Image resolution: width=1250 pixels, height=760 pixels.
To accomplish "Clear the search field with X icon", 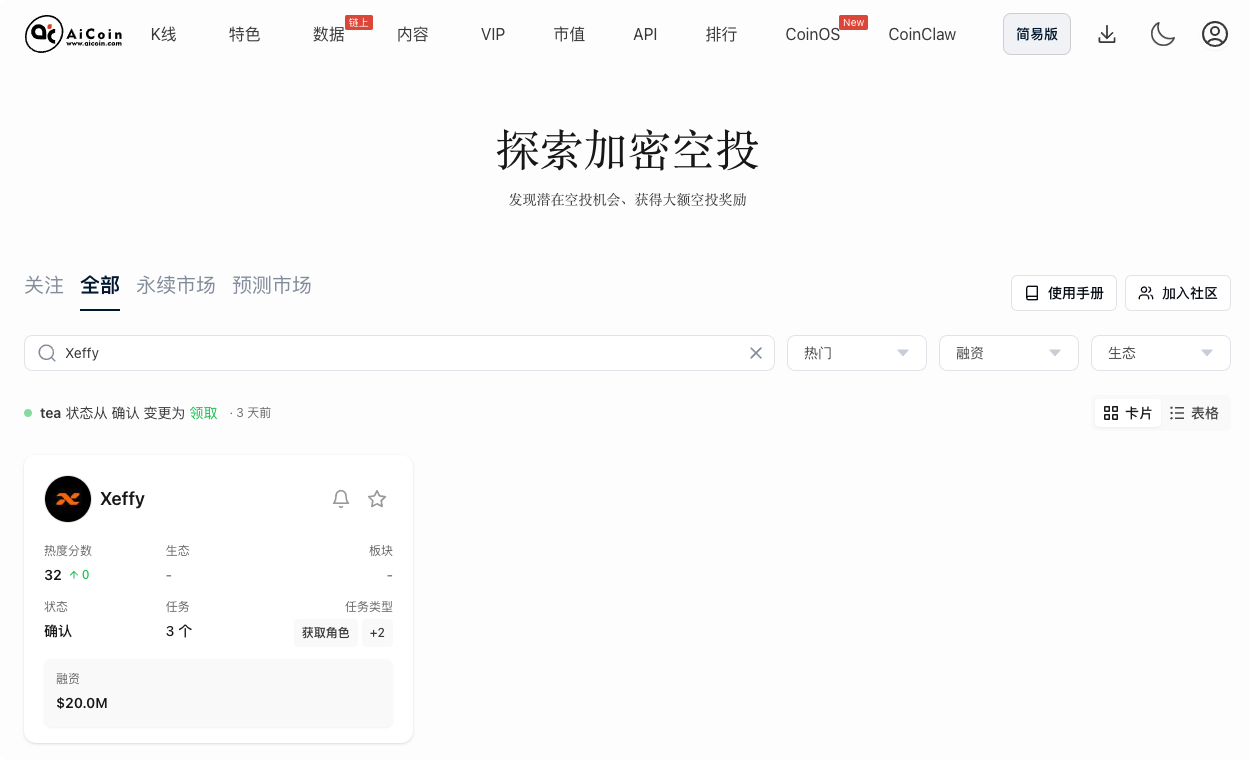I will [x=756, y=353].
